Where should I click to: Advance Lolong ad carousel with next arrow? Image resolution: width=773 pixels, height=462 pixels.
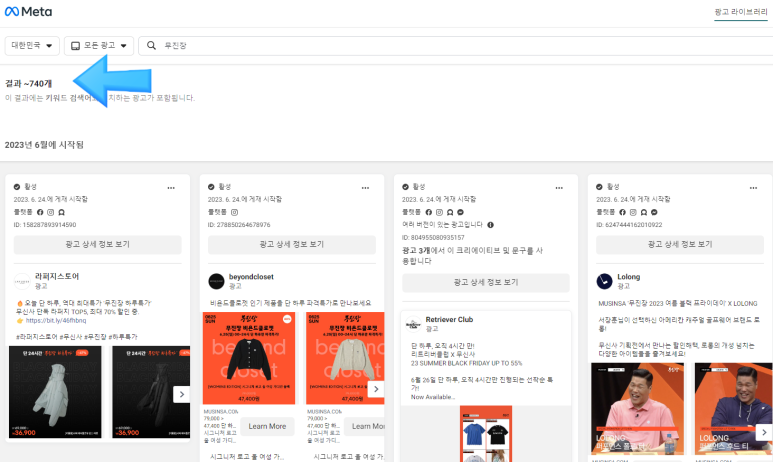tap(764, 432)
